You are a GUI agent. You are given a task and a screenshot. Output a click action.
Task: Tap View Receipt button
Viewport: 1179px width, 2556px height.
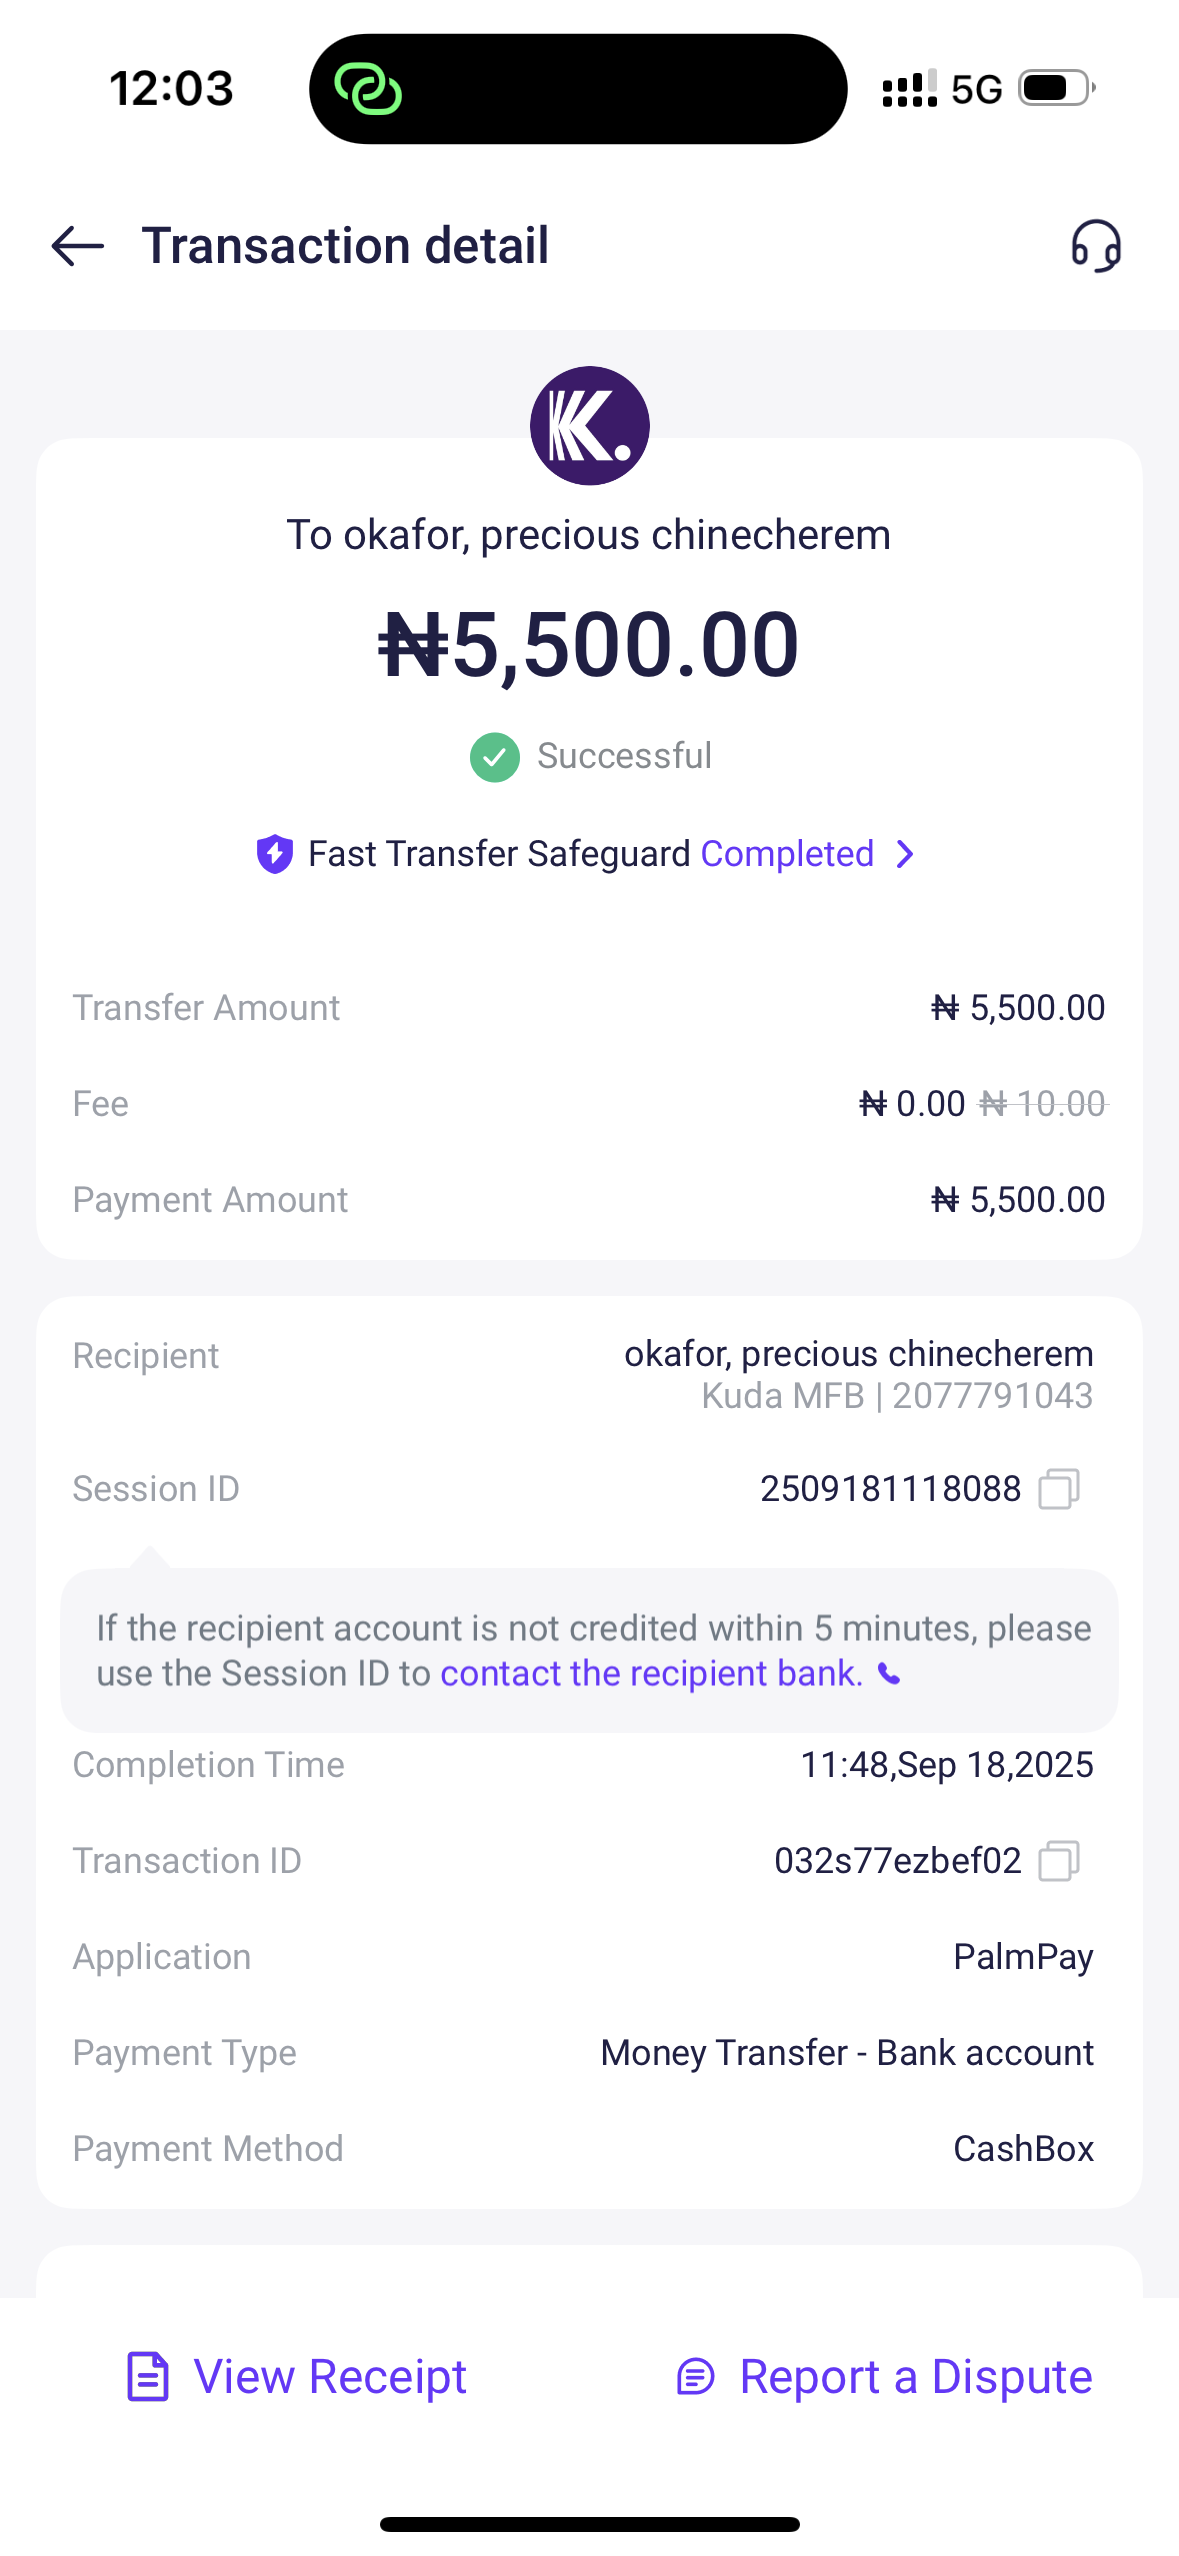click(x=330, y=2377)
